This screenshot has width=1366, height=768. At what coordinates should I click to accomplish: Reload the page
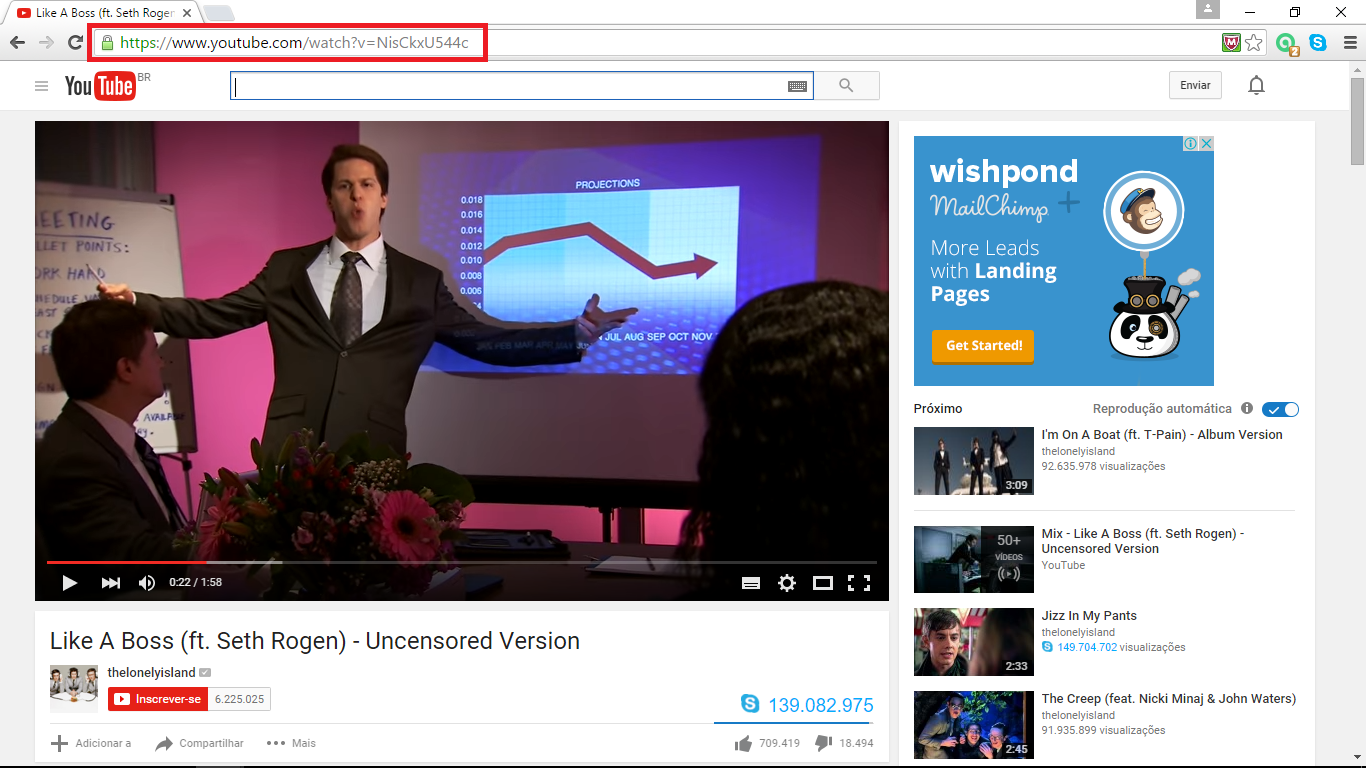[x=75, y=42]
